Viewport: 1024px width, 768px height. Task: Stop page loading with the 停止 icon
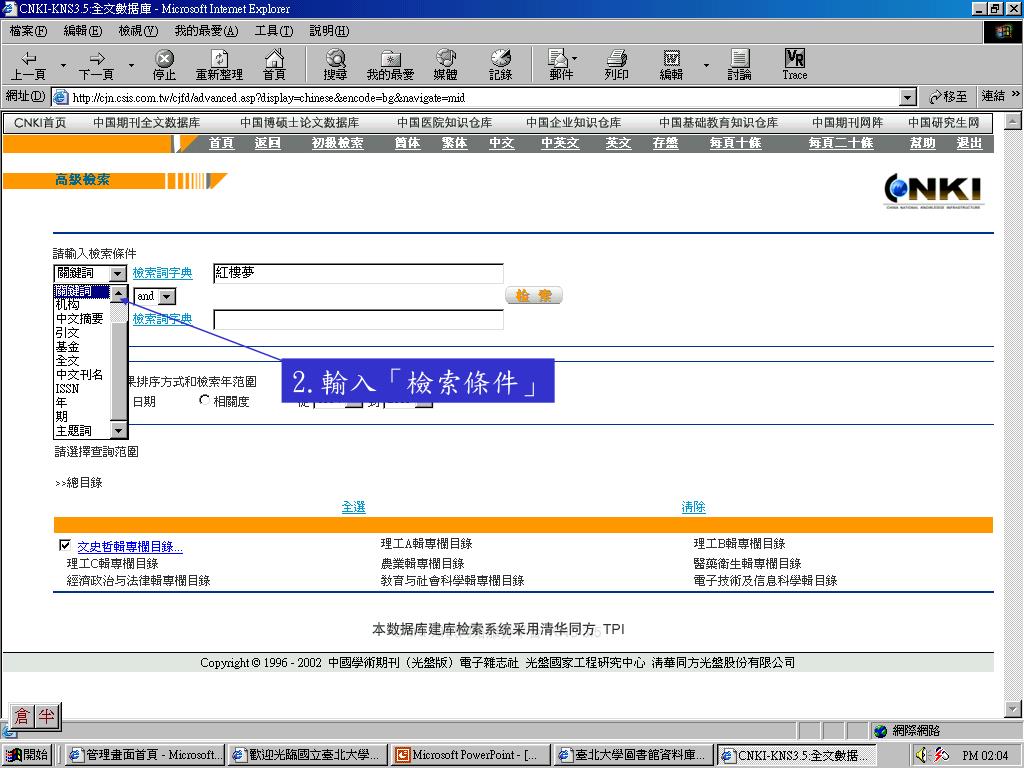coord(164,65)
